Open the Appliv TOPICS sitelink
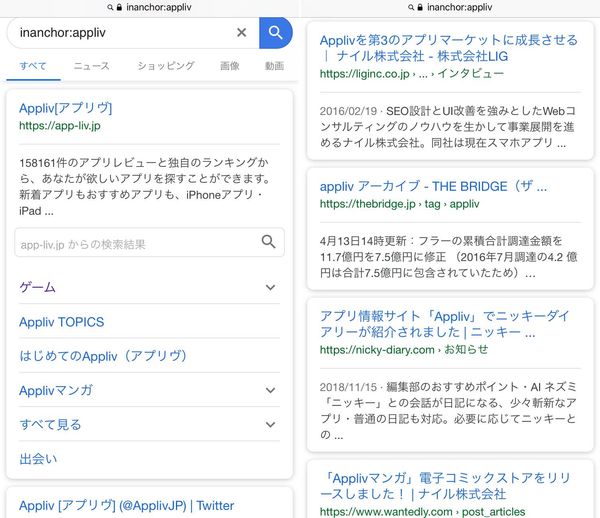600x518 pixels. tap(62, 322)
